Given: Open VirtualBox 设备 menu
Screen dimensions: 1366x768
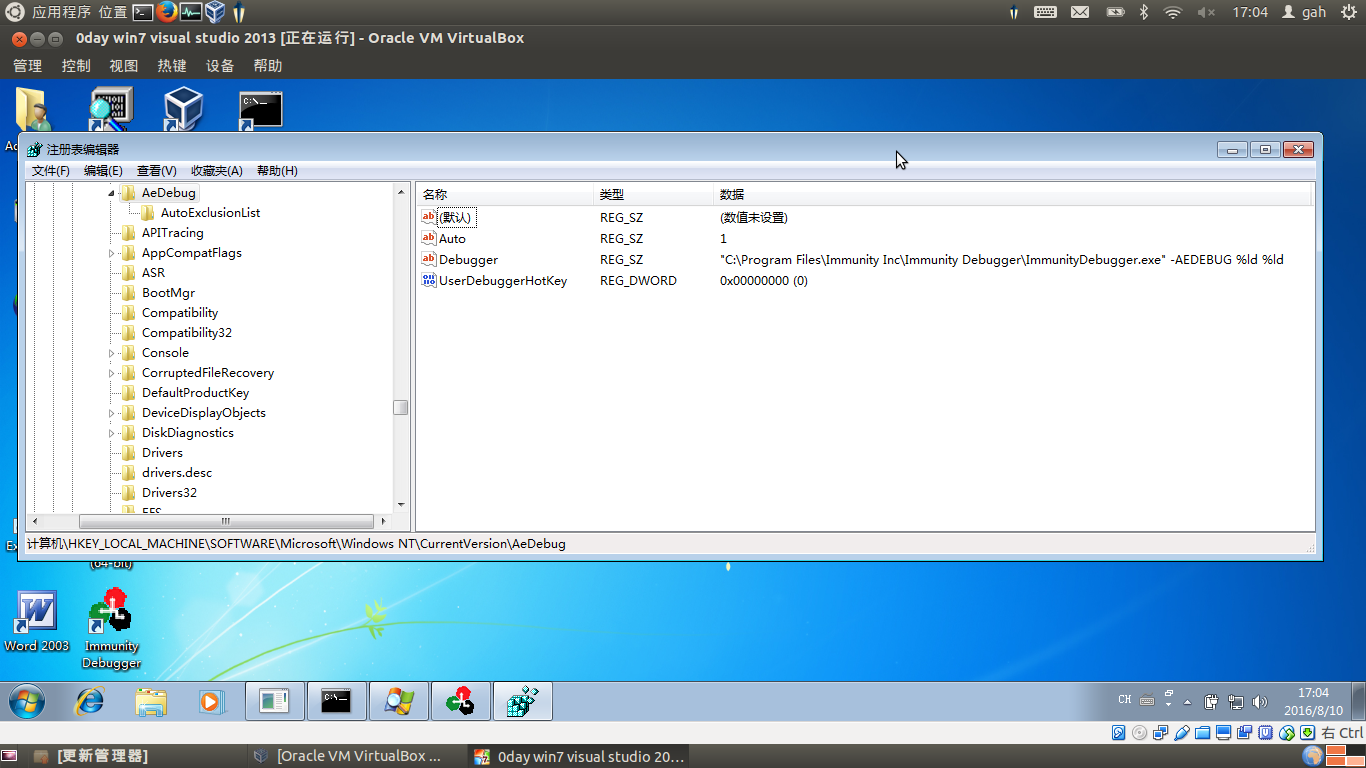Looking at the screenshot, I should coord(220,66).
